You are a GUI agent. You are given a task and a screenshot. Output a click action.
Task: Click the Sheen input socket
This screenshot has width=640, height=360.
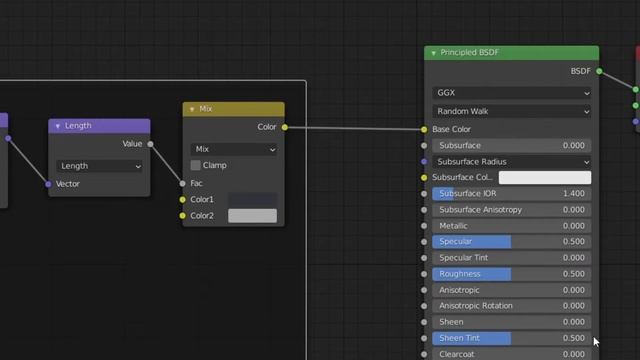pyautogui.click(x=424, y=322)
